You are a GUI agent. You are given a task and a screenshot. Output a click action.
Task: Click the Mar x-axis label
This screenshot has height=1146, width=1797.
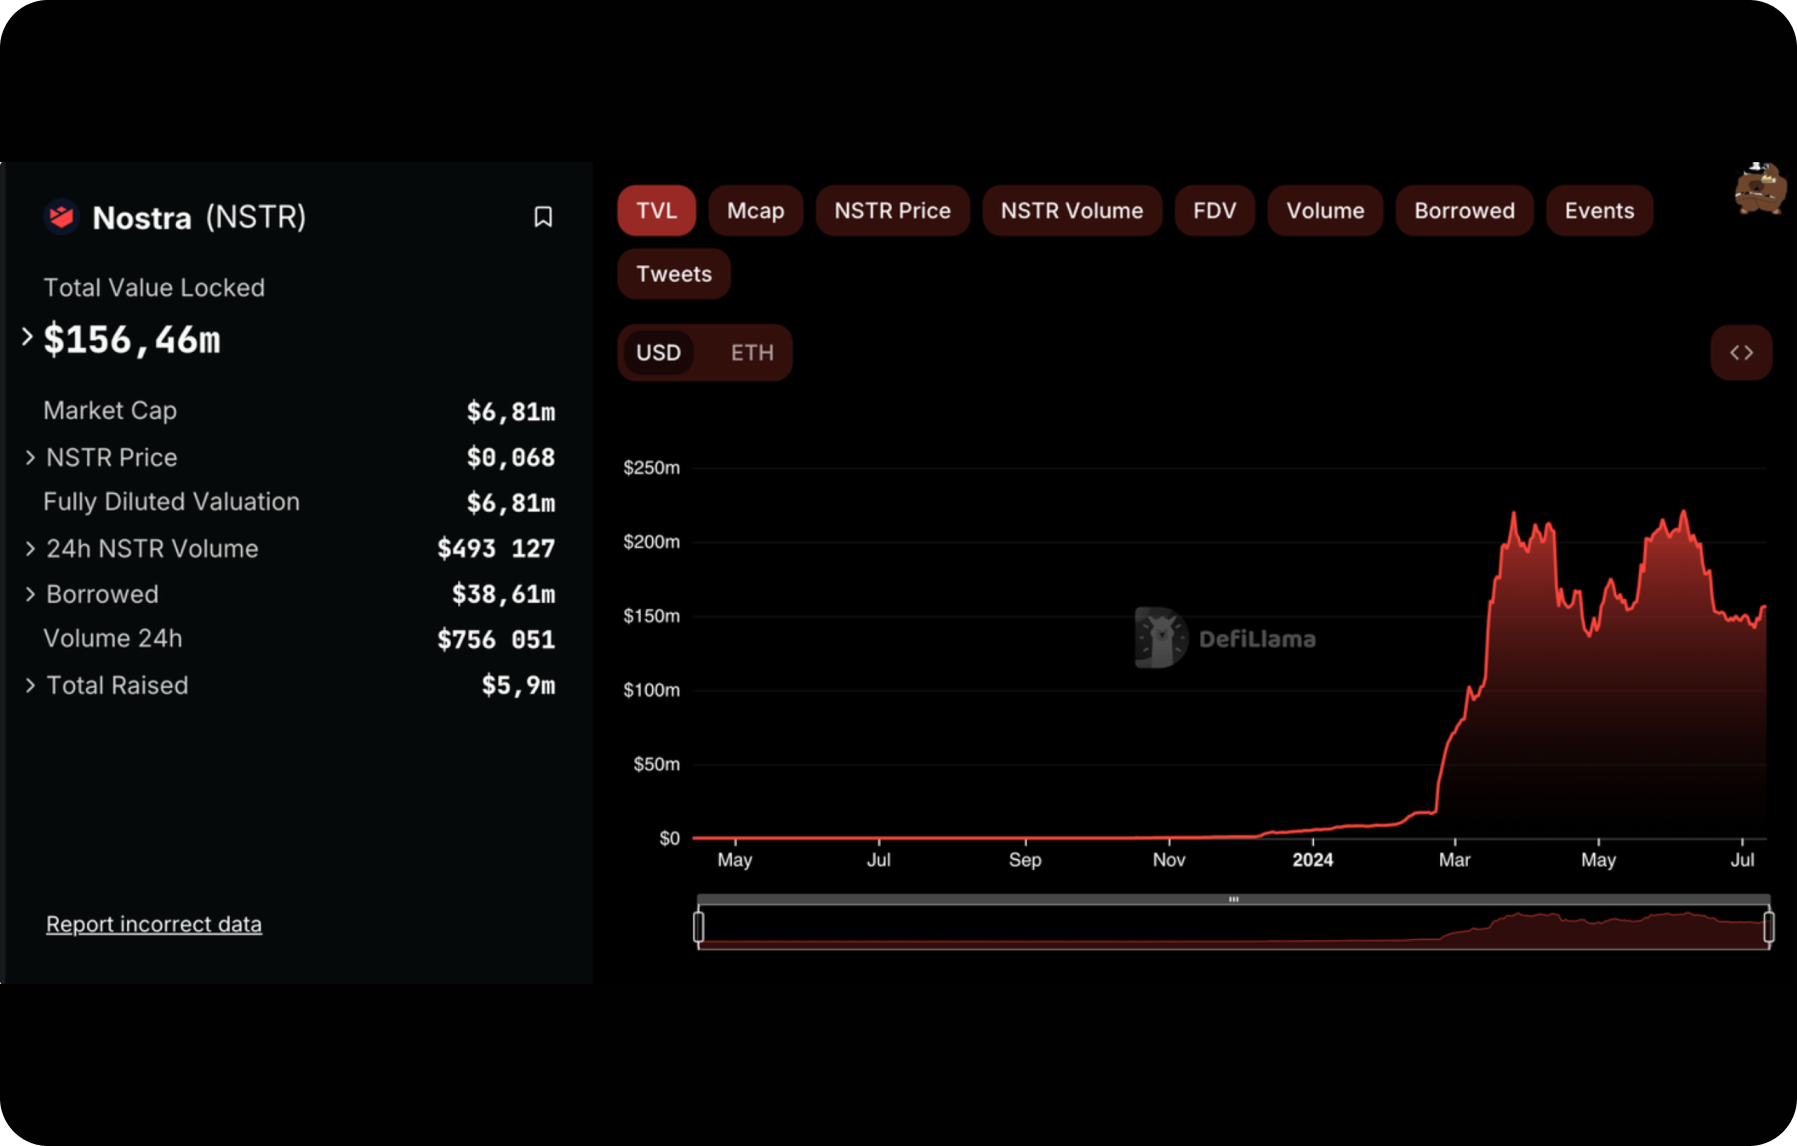(x=1454, y=860)
